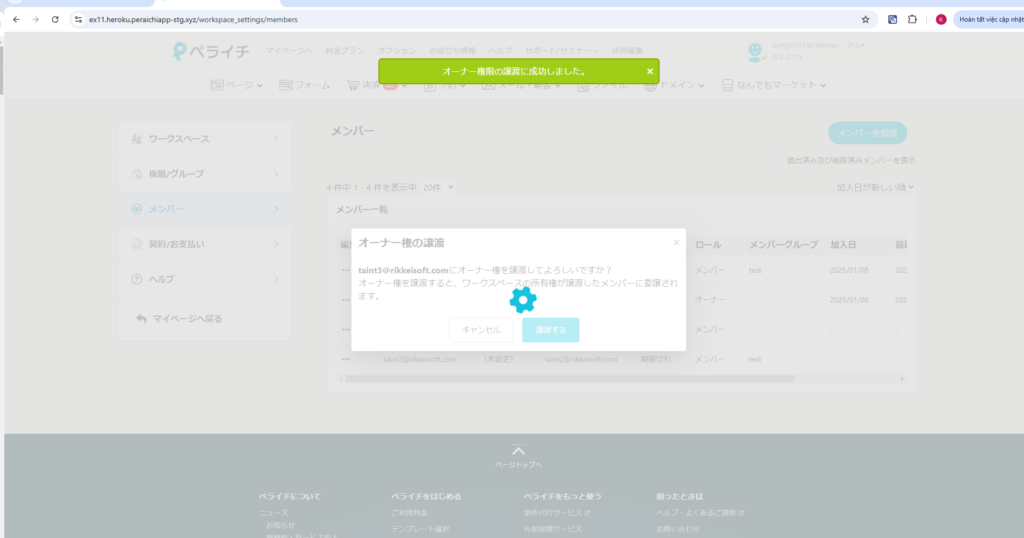Go back with the browser back arrow
The height and width of the screenshot is (538, 1024).
coord(15,19)
